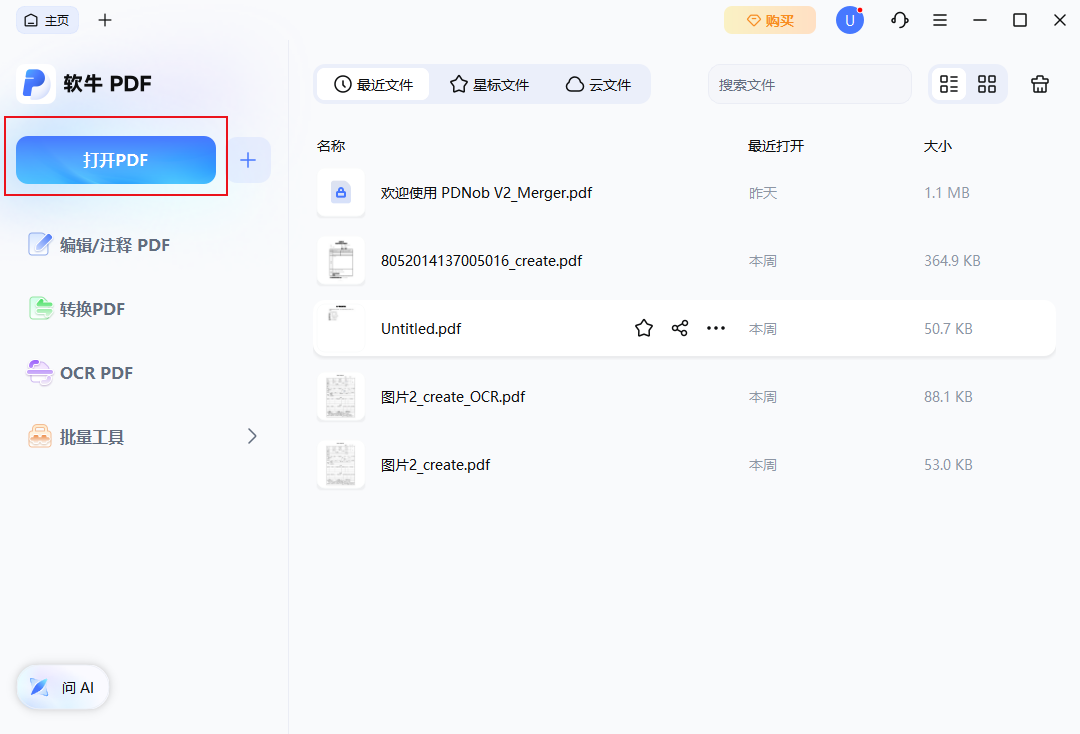
Task: Open the 主页 home tab
Action: (47, 20)
